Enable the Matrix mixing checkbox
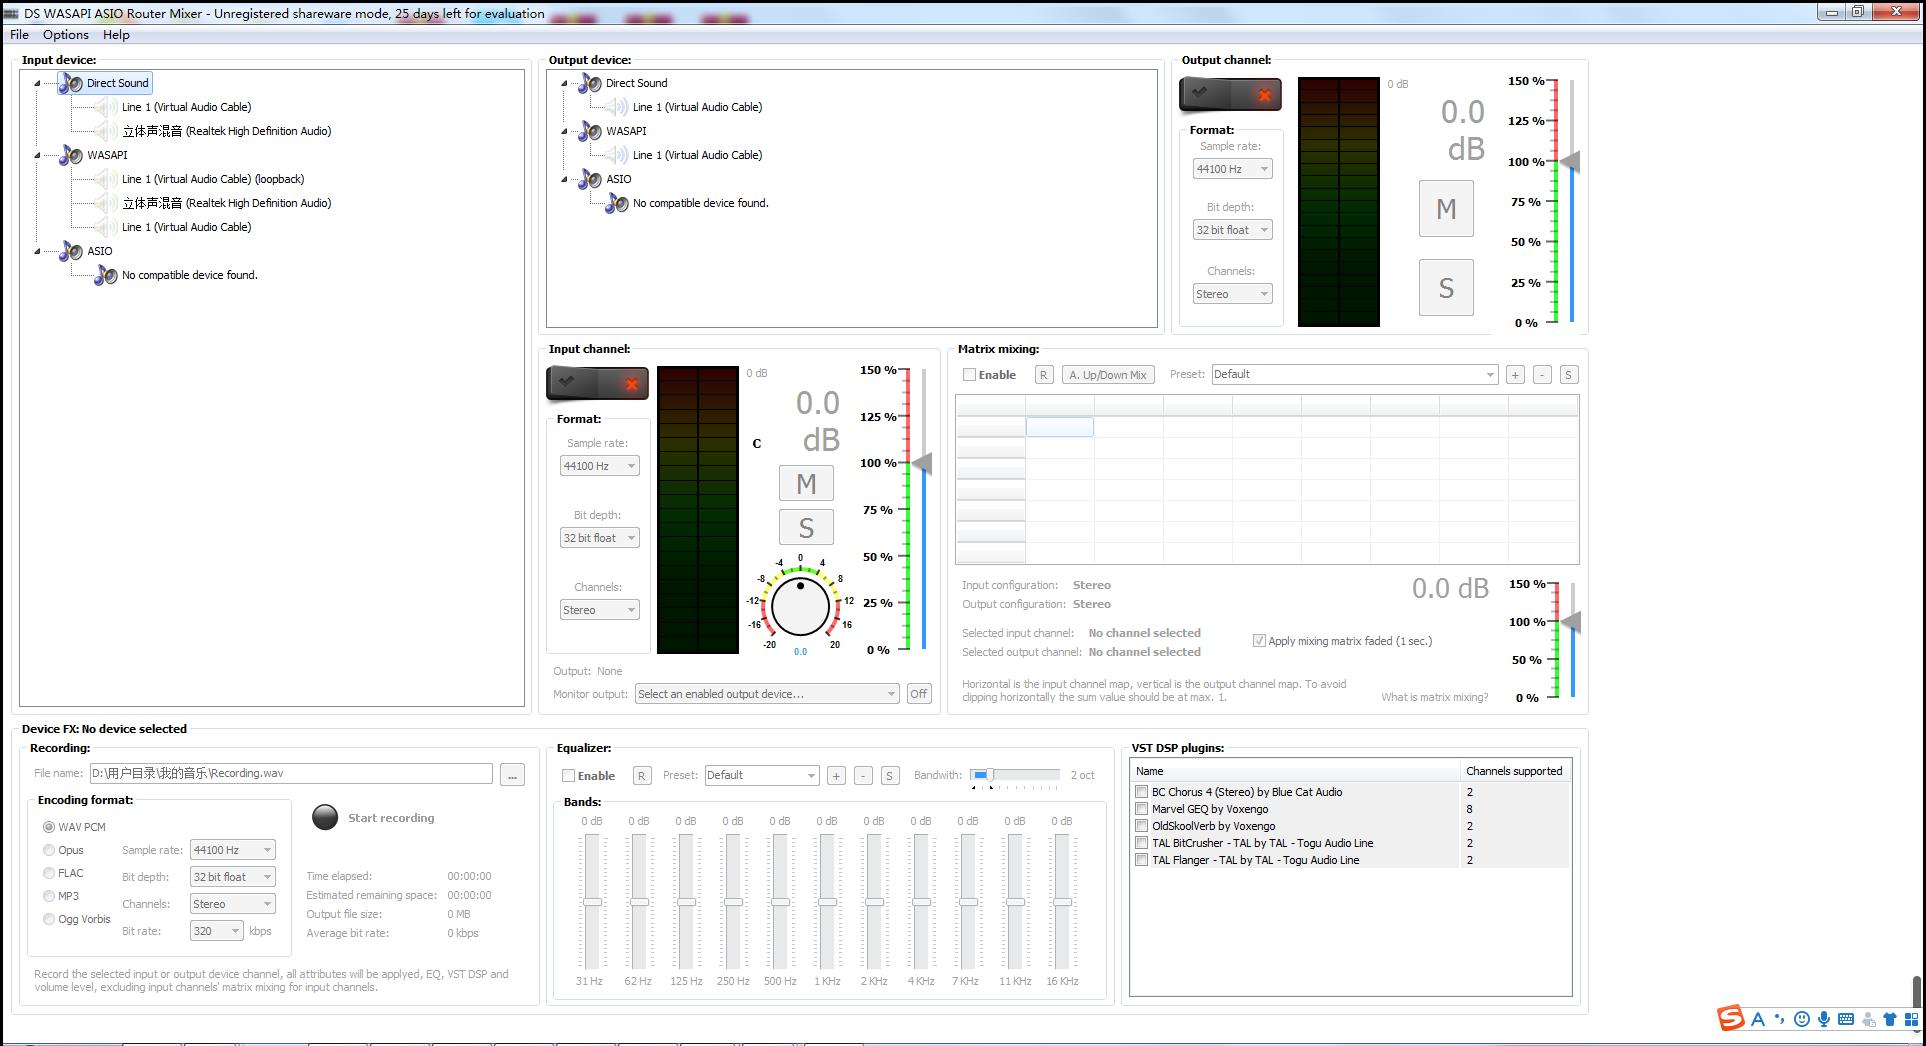 [x=969, y=375]
